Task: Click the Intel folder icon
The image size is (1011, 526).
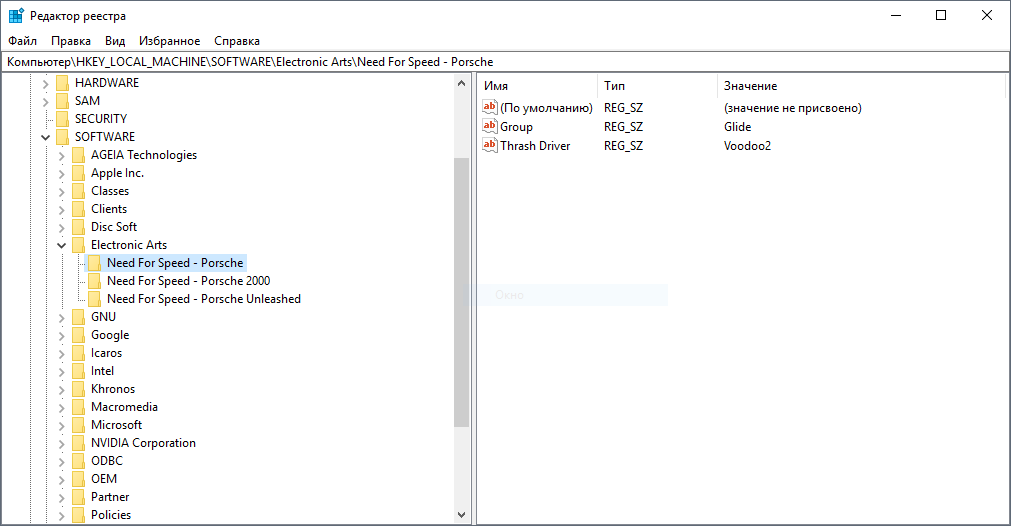Action: pyautogui.click(x=79, y=371)
